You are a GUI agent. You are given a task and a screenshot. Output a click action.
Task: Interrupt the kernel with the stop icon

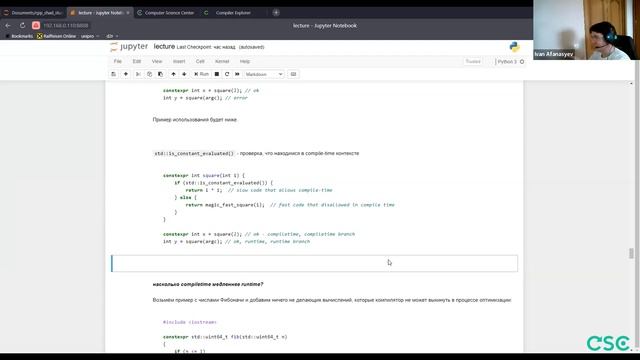[x=217, y=74]
